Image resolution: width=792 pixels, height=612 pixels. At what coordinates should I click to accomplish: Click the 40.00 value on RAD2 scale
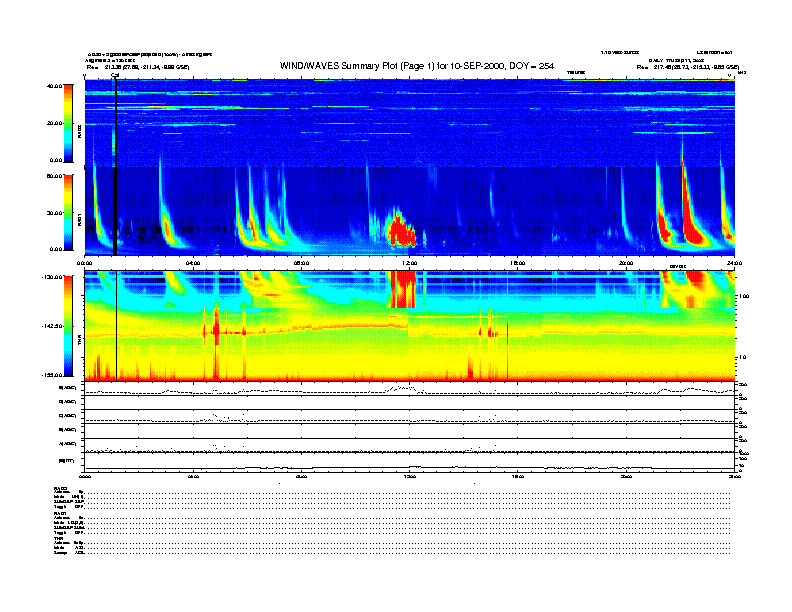tap(54, 86)
